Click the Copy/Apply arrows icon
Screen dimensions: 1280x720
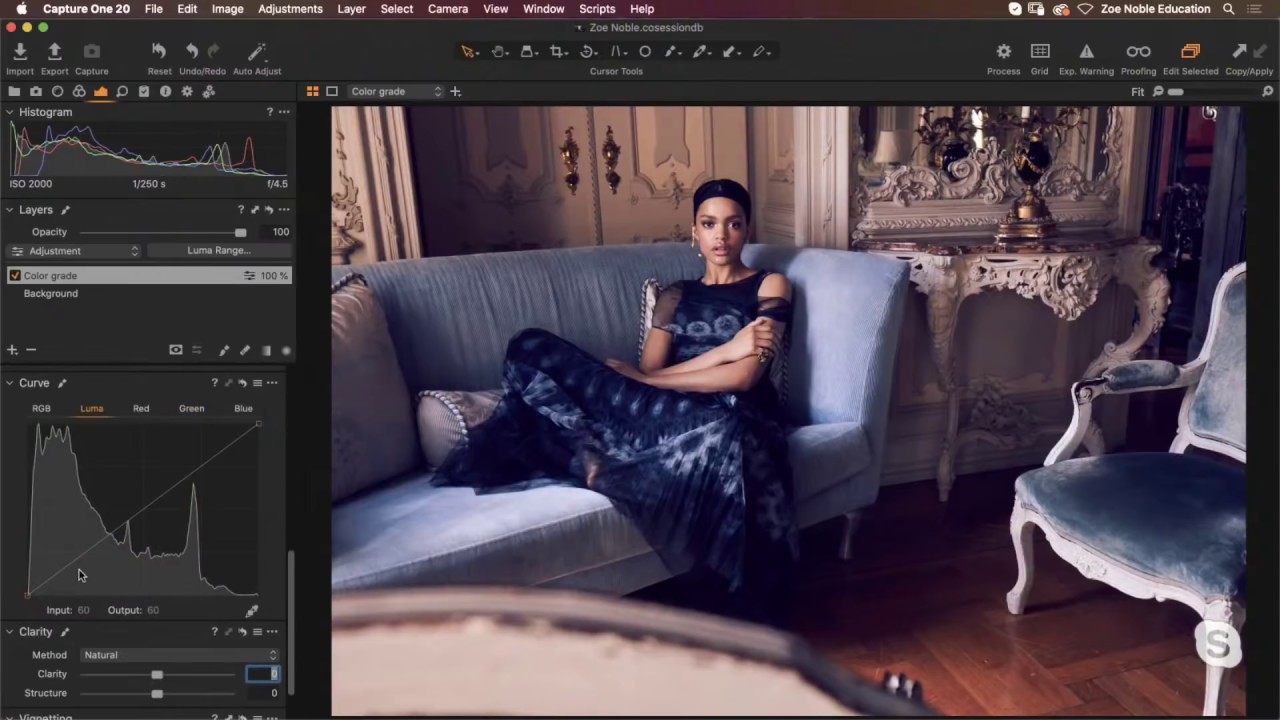1248,51
